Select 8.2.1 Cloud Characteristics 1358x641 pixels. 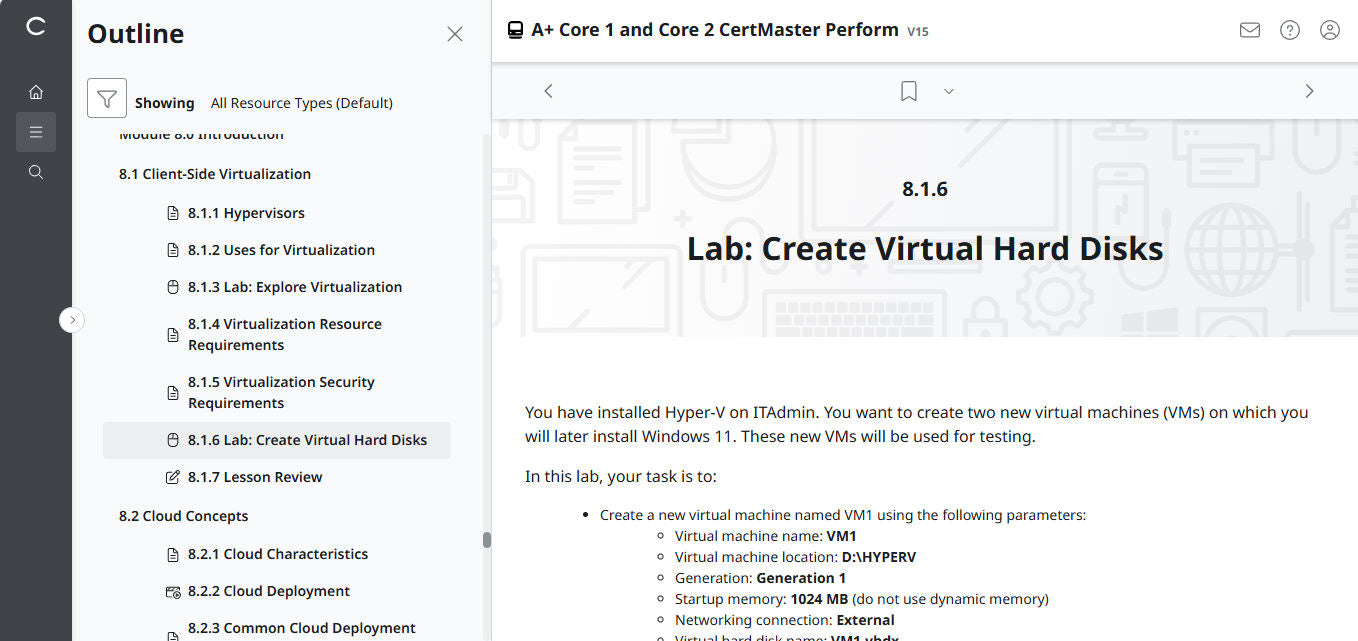tap(278, 553)
